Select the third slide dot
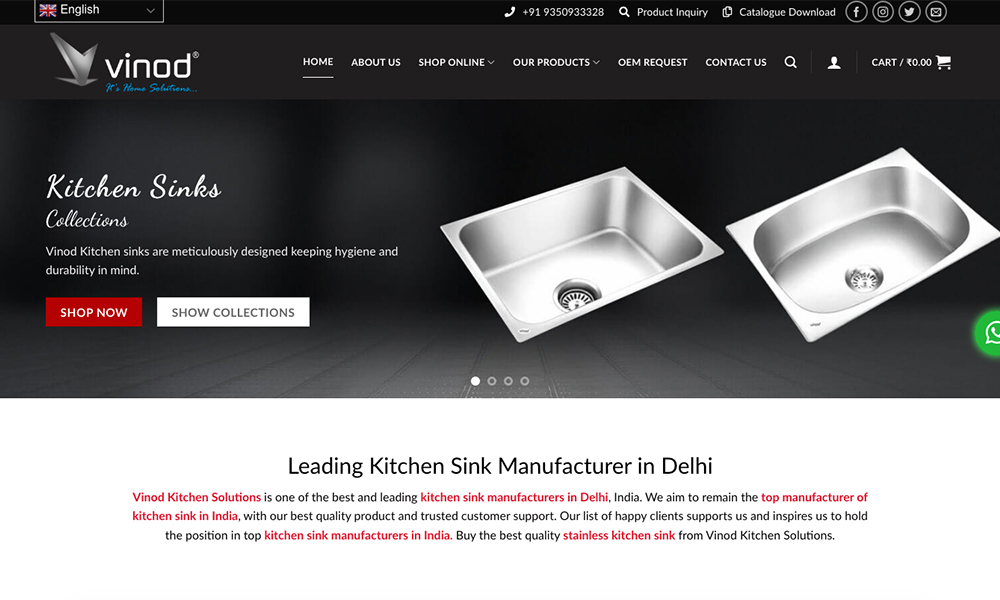1000x600 pixels. pos(508,381)
